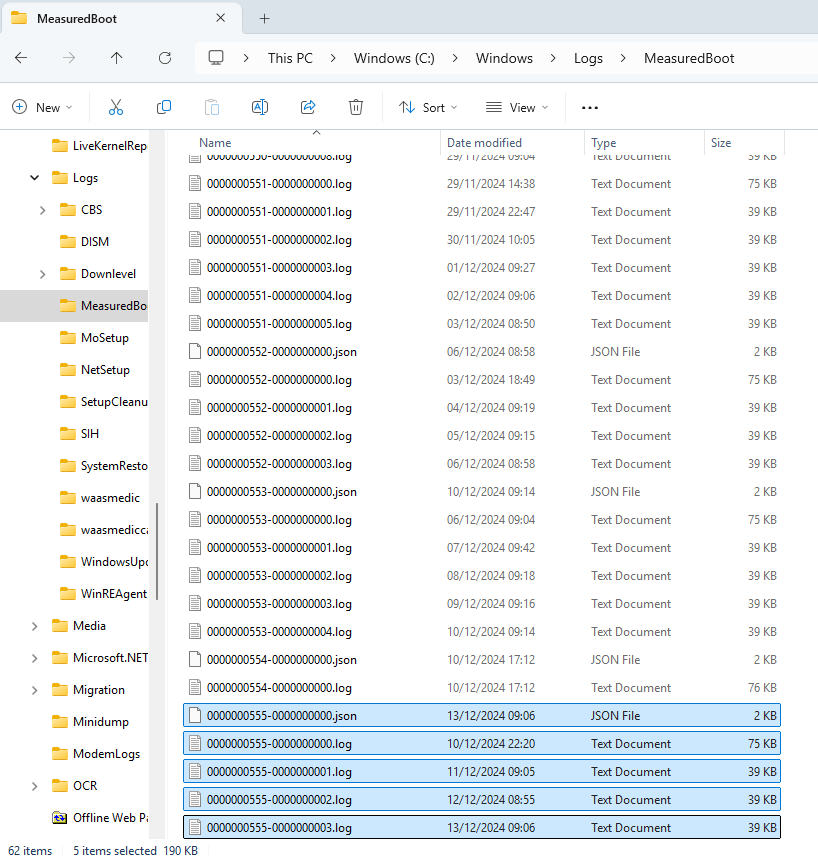This screenshot has width=818, height=858.
Task: Expand the CBS folder in tree
Action: 42,210
